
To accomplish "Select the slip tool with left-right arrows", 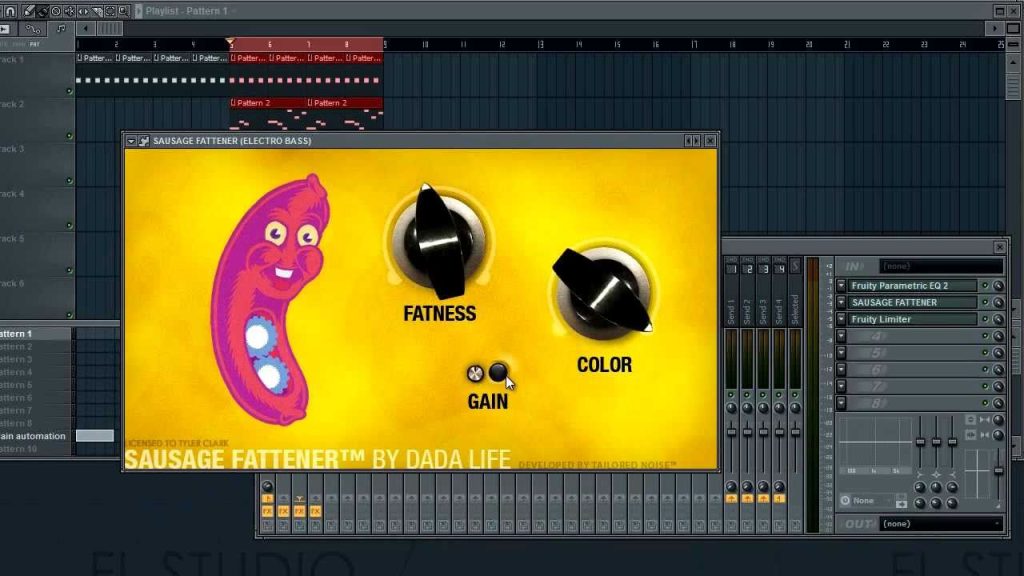I will 83,11.
